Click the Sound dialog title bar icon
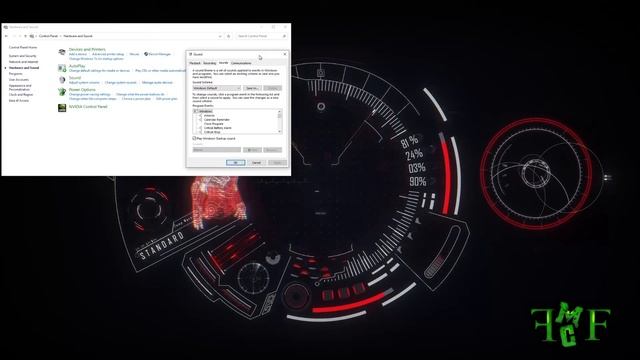 tap(191, 54)
